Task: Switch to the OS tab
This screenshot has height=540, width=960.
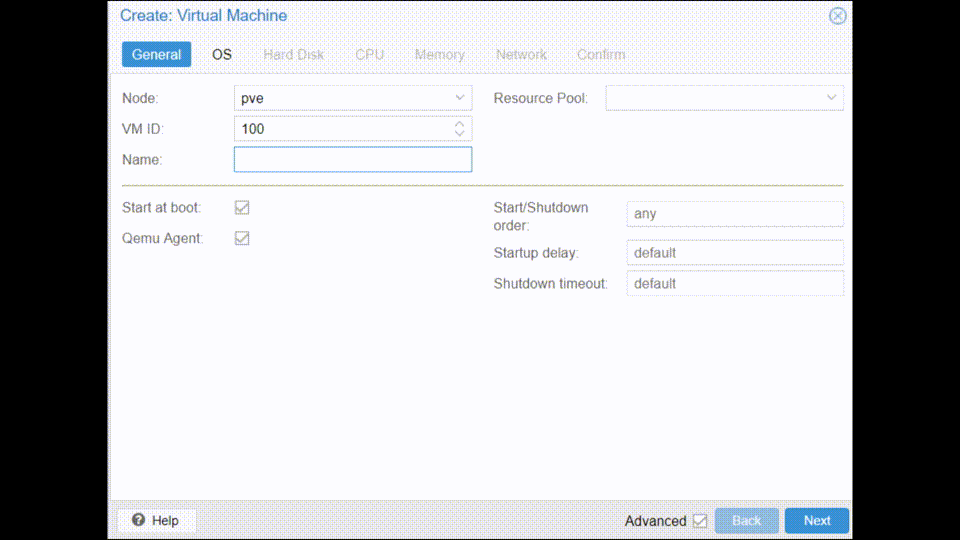Action: pos(222,54)
